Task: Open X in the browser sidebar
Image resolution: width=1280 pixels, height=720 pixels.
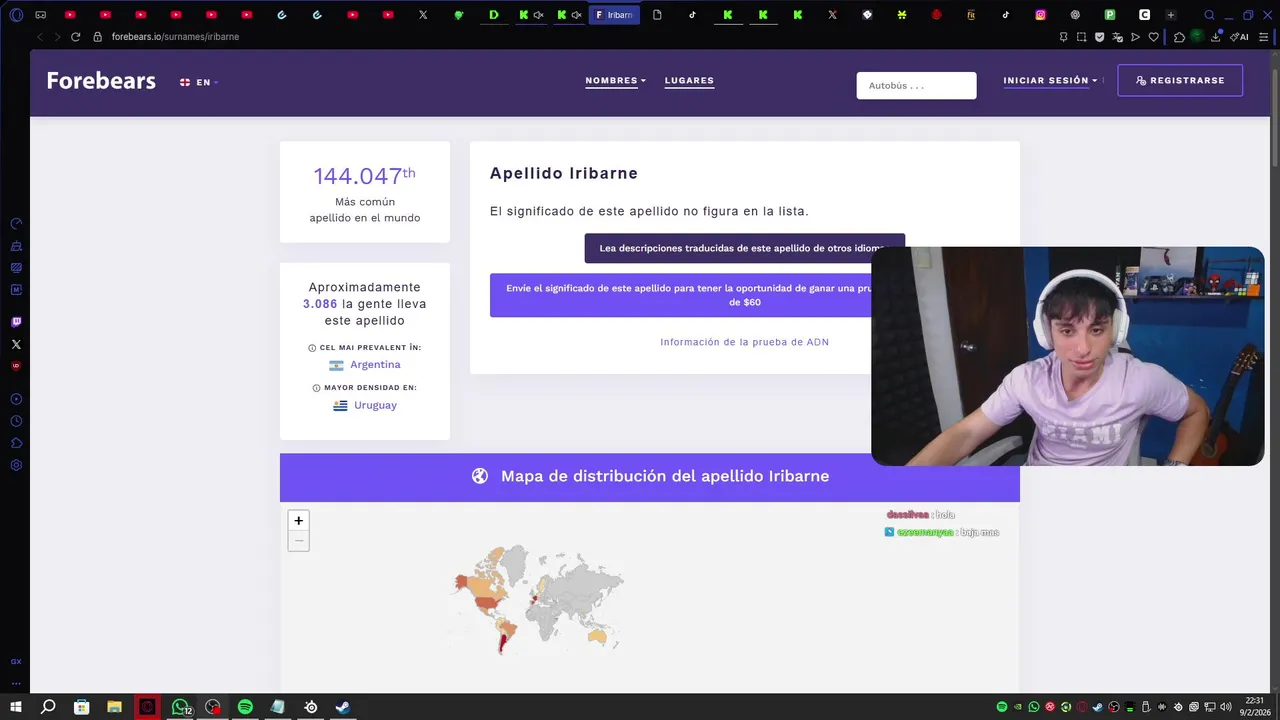Action: coord(16,344)
